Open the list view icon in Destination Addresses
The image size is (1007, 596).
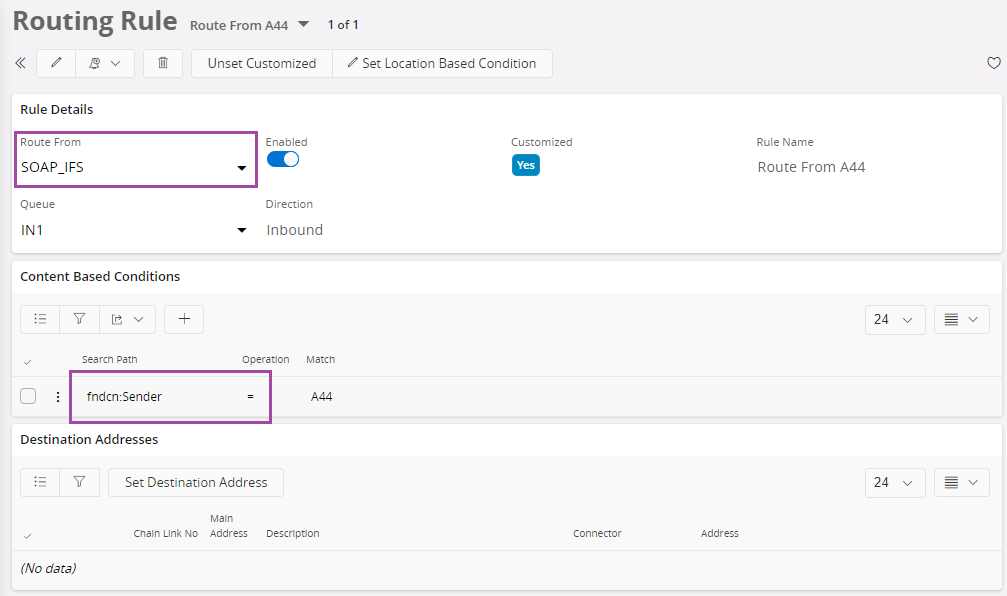40,482
